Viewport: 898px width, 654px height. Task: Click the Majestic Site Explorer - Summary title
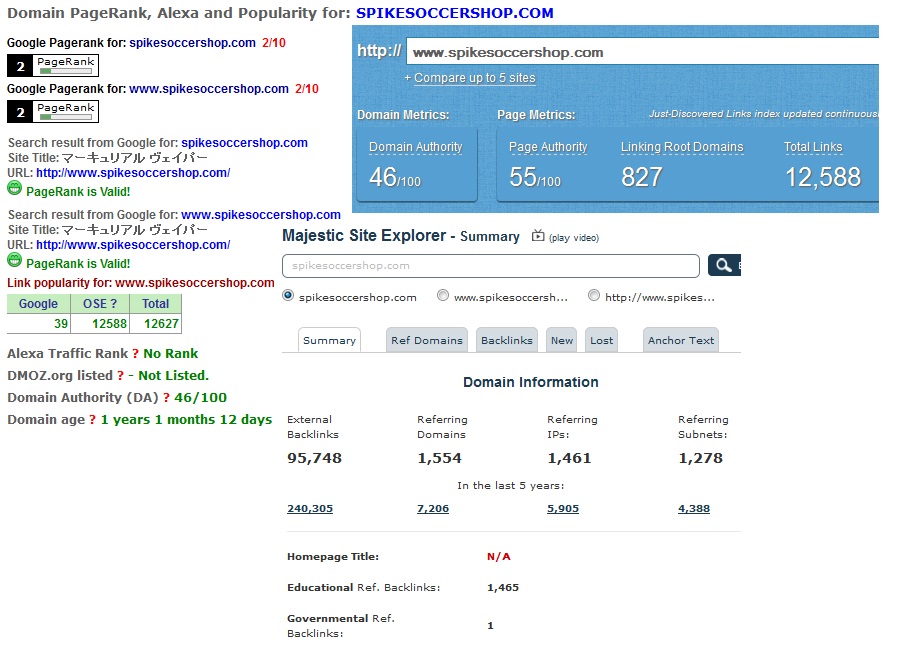tap(401, 236)
